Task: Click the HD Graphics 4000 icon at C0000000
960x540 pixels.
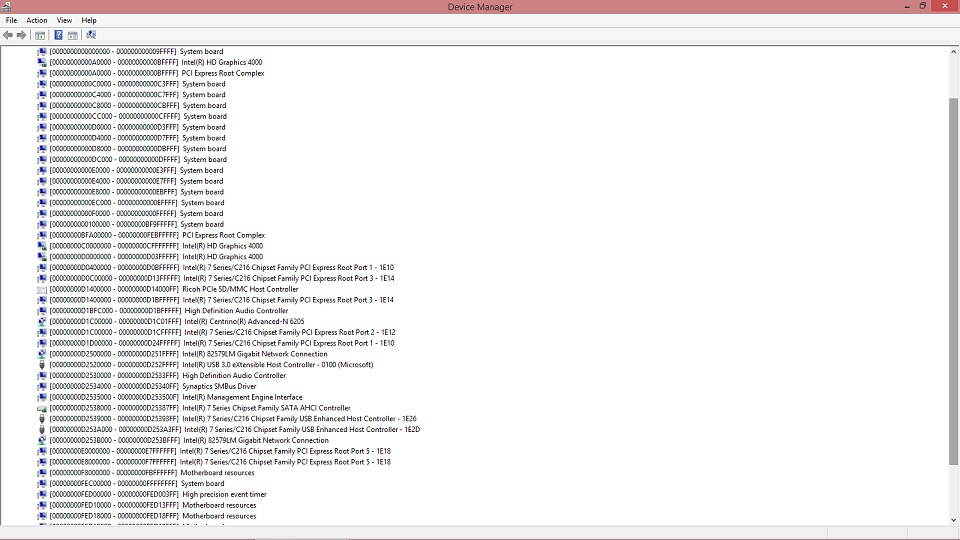Action: 42,246
